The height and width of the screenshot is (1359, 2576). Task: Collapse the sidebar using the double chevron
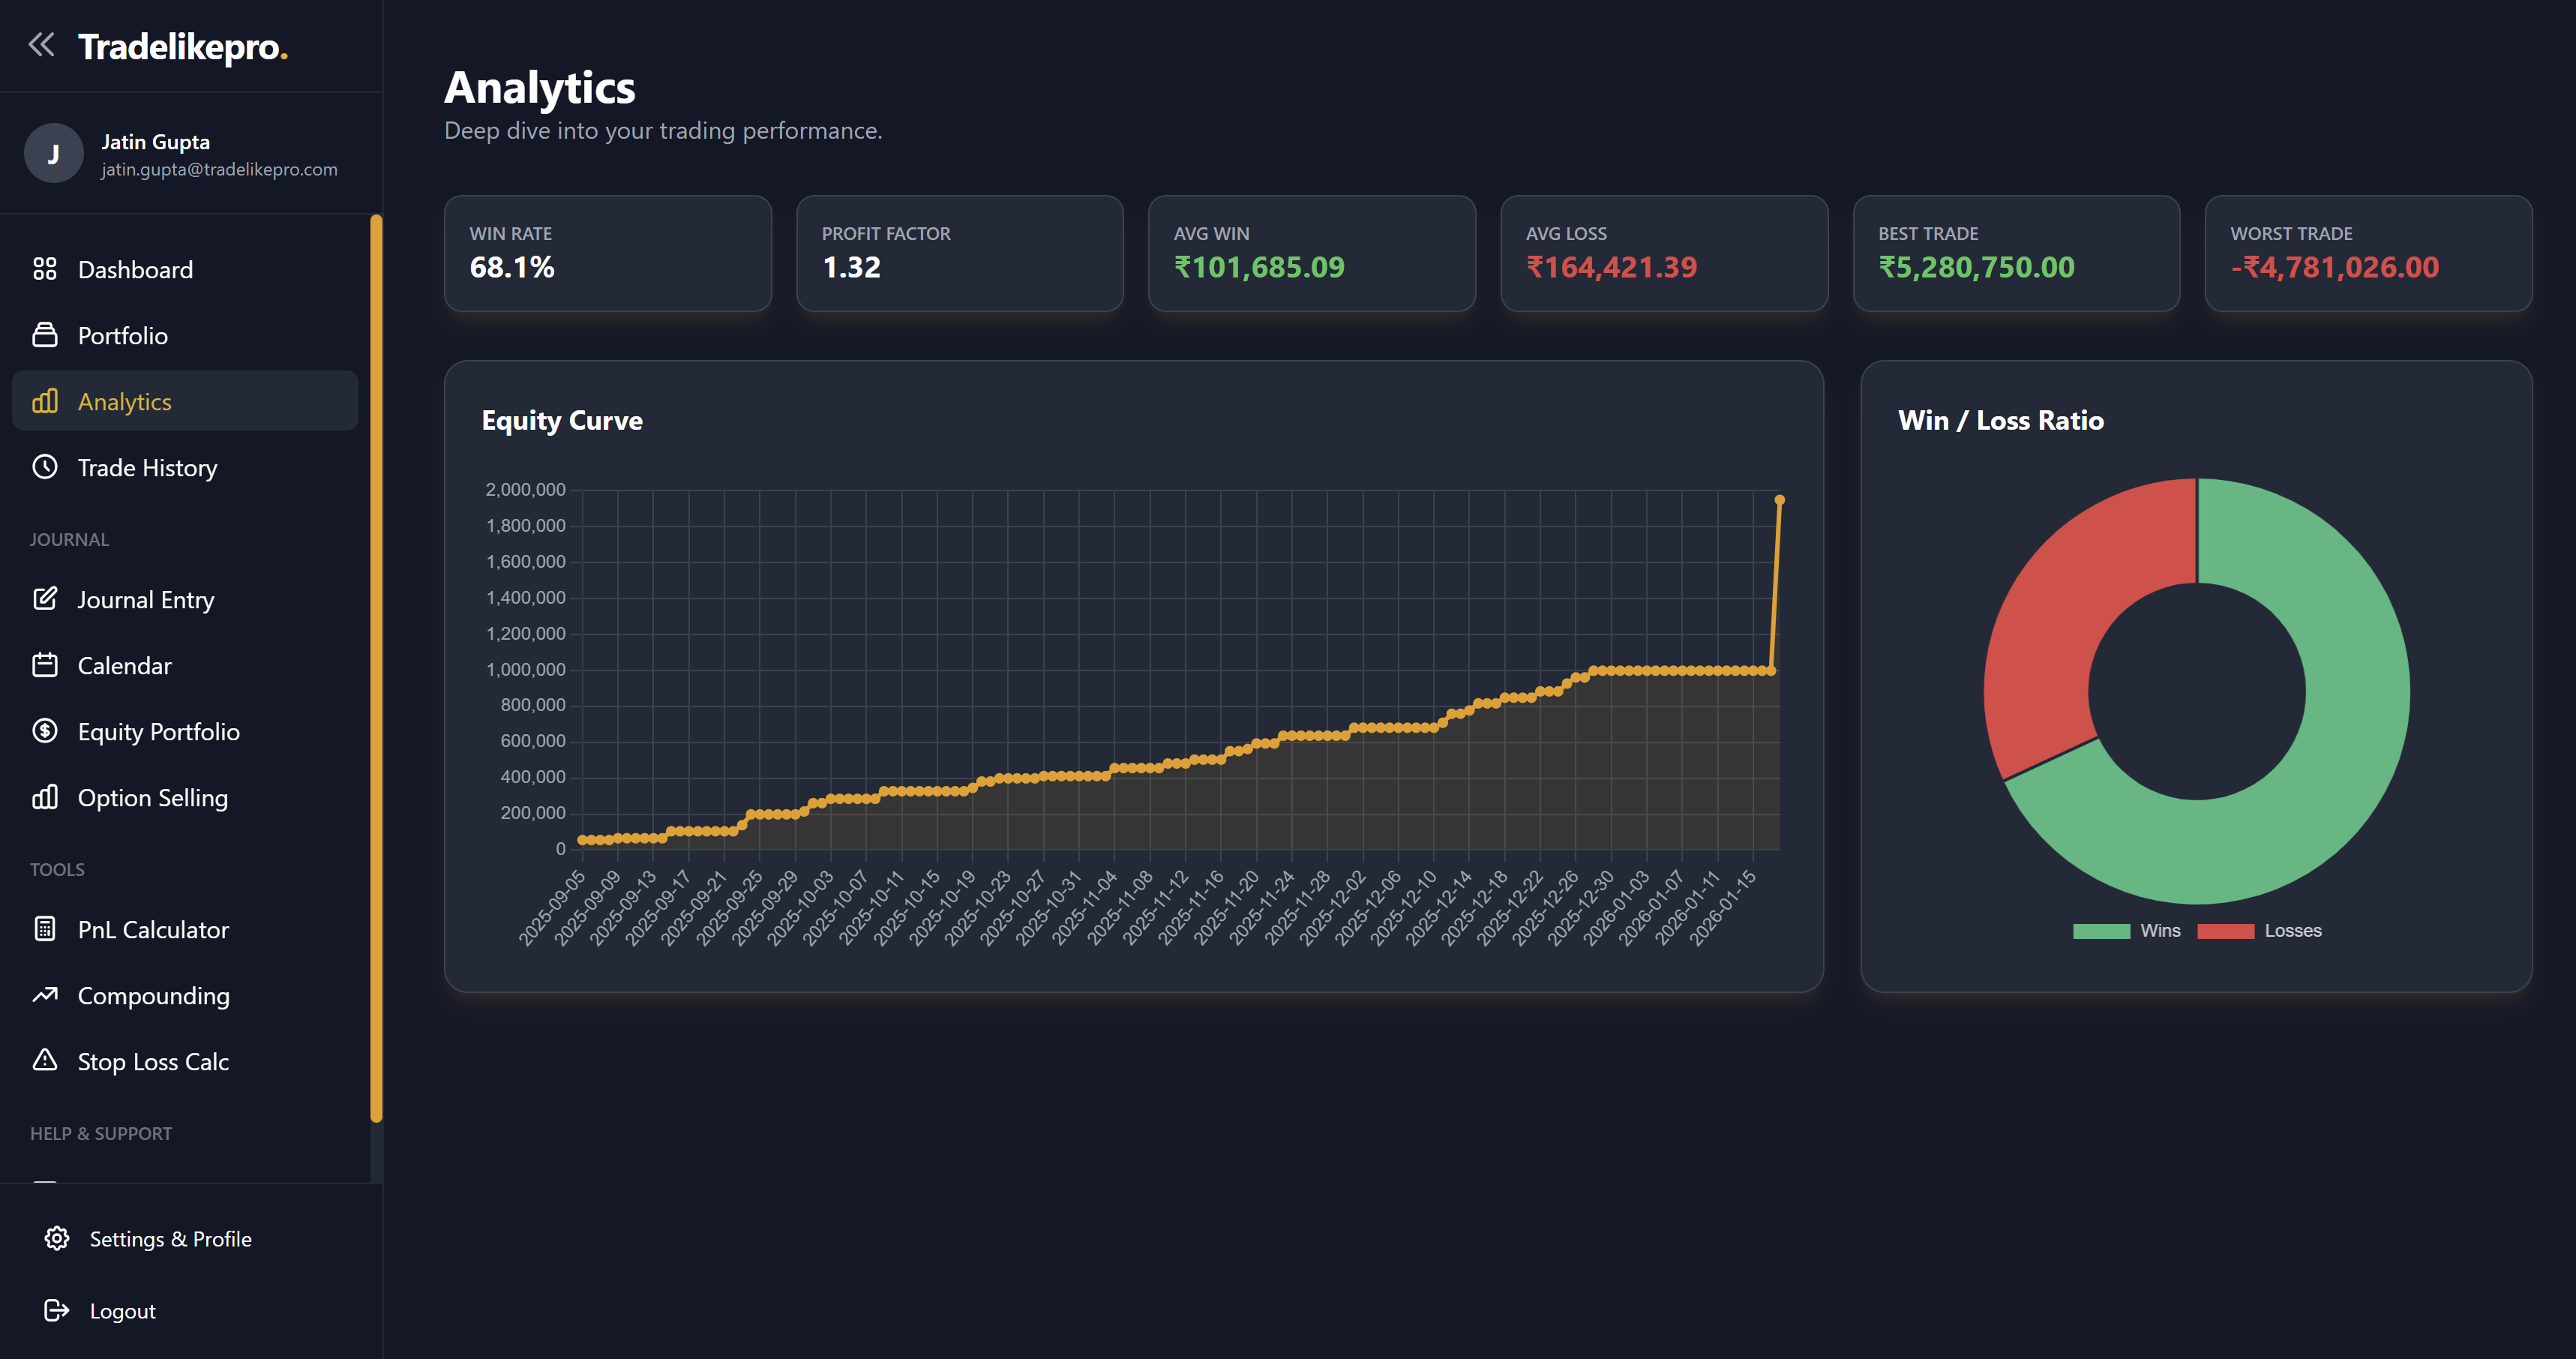tap(43, 44)
